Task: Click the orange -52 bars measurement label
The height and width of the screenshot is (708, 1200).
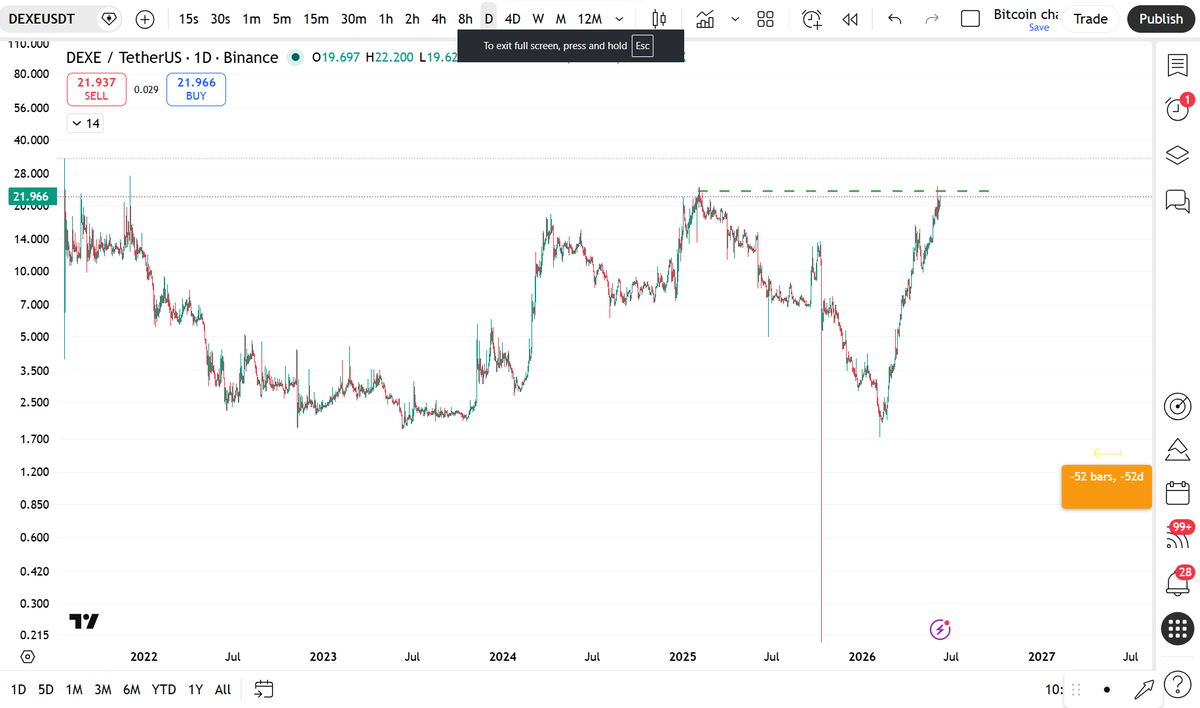Action: point(1107,487)
